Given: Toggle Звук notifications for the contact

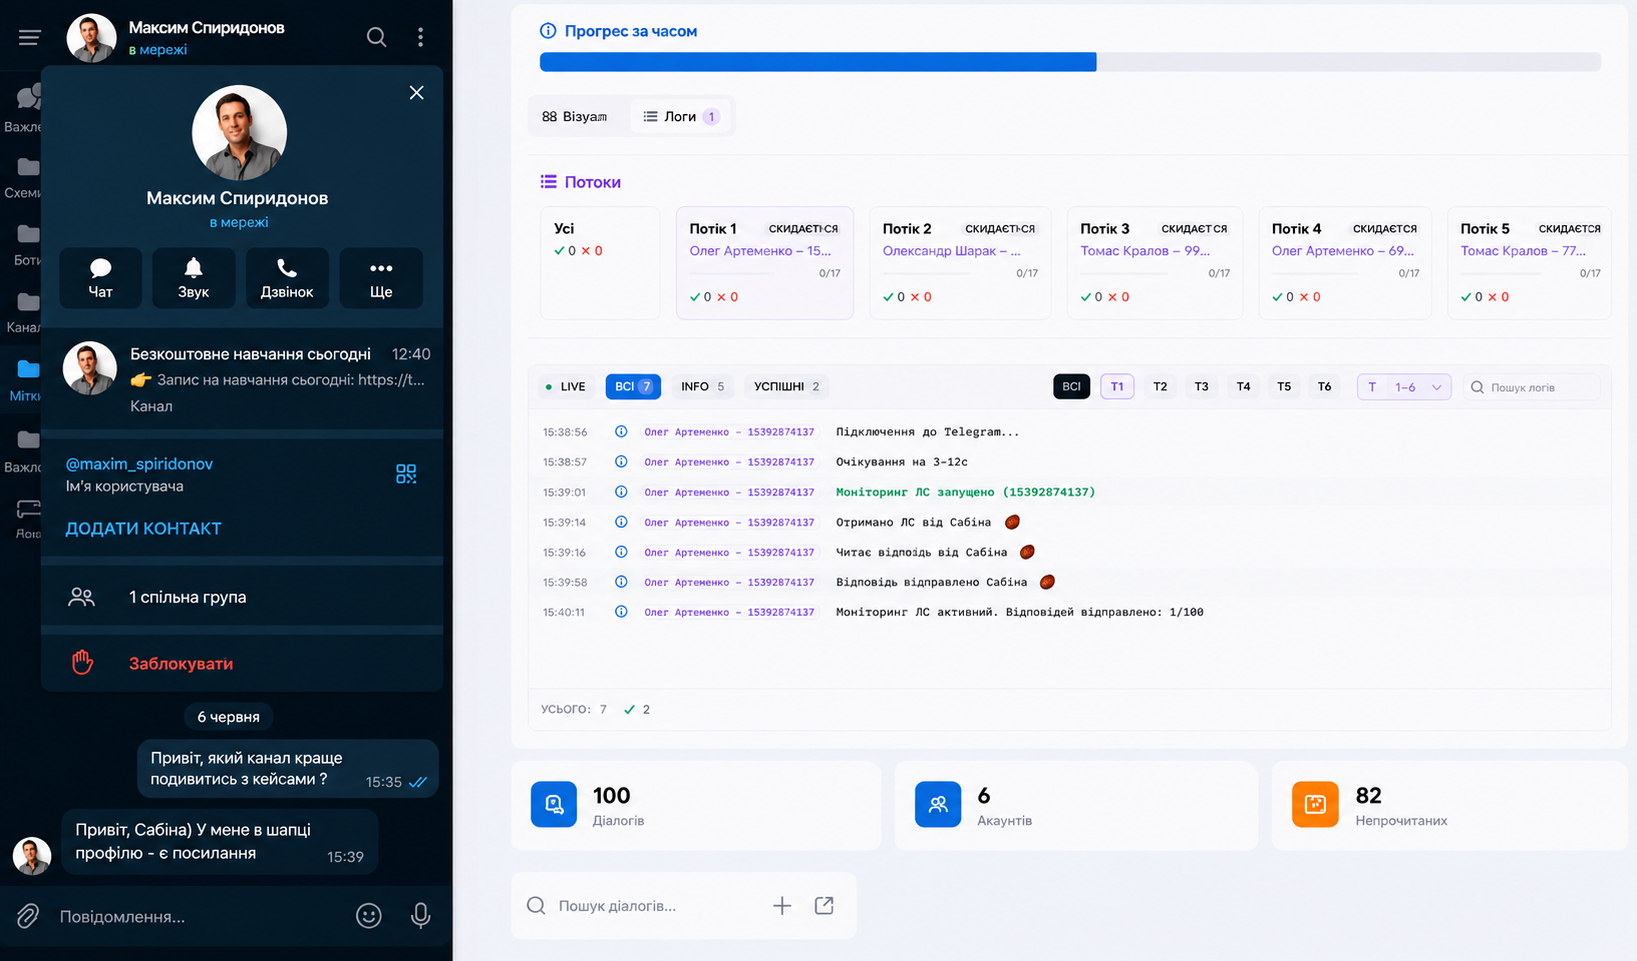Looking at the screenshot, I should 193,278.
